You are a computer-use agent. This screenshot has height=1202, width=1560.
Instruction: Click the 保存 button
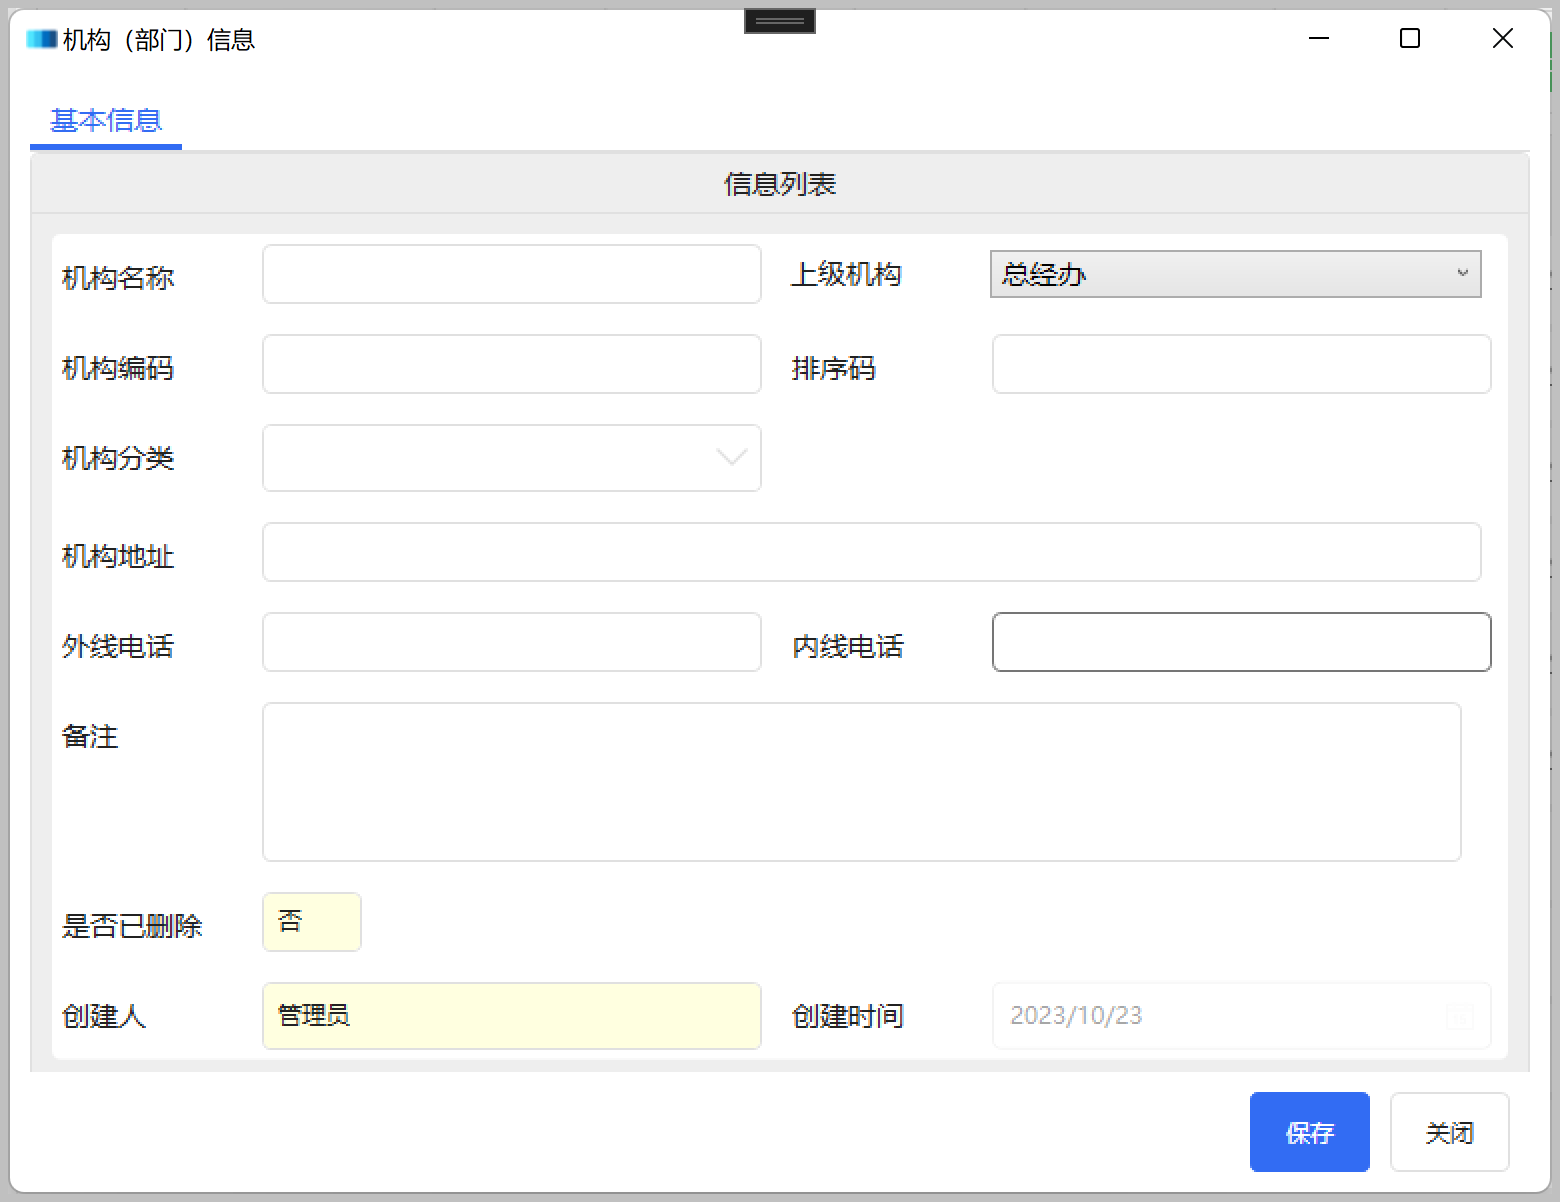(x=1310, y=1132)
